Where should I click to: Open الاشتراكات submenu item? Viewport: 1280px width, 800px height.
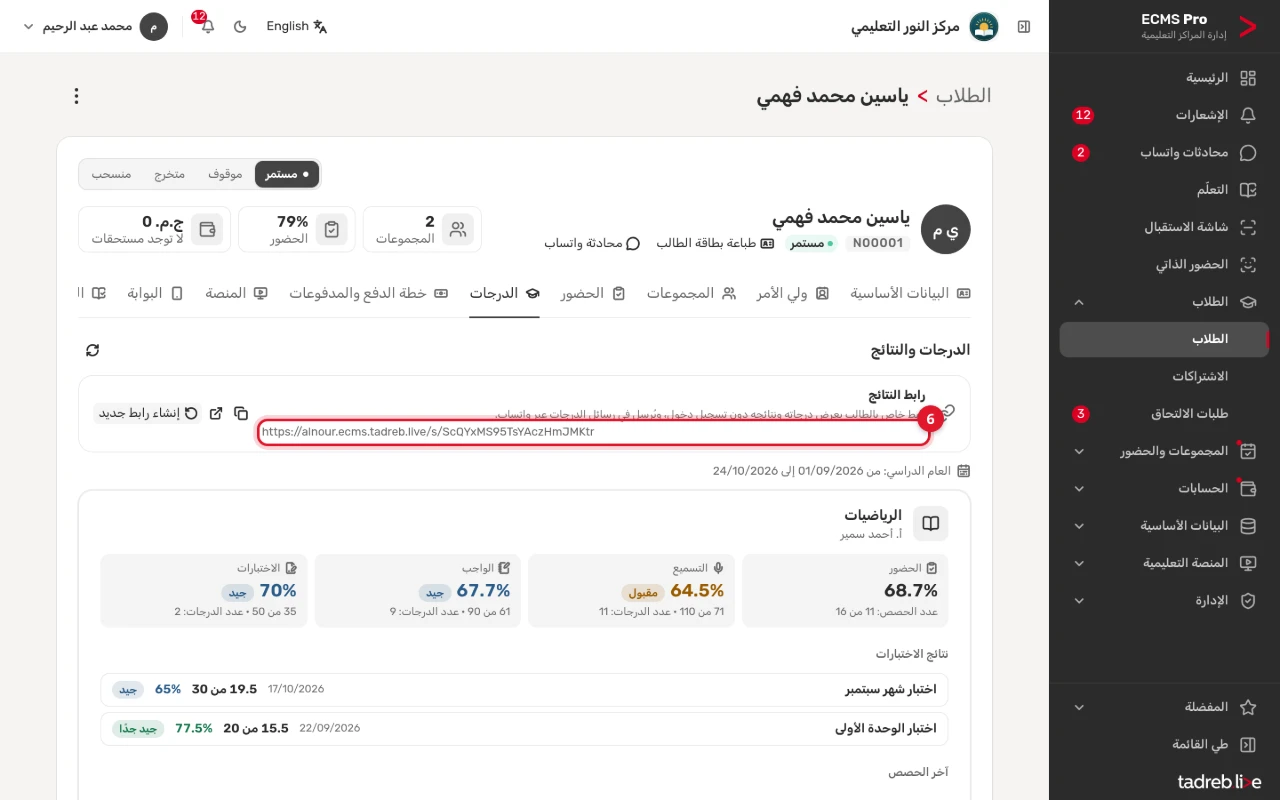(x=1164, y=377)
